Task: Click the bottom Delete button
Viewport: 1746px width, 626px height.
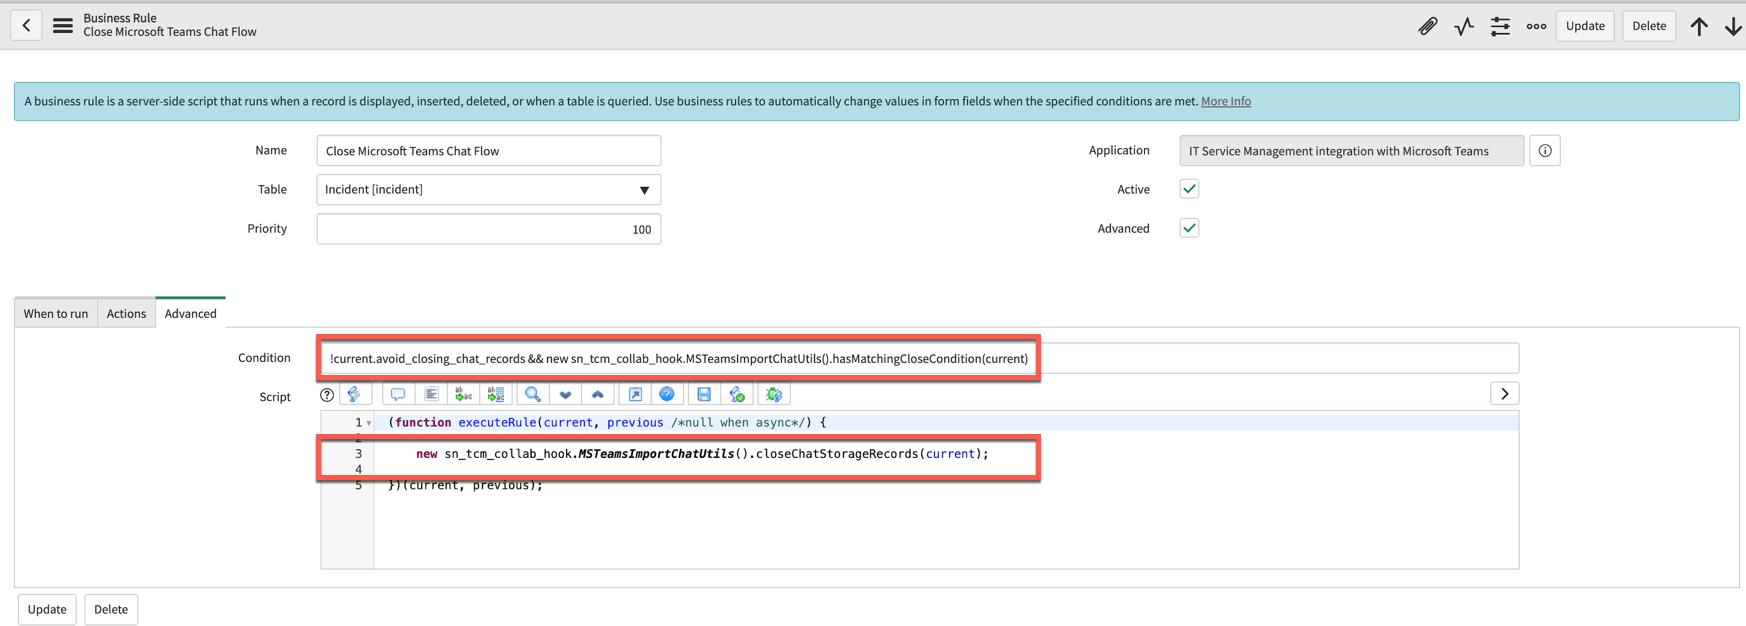Action: 111,609
